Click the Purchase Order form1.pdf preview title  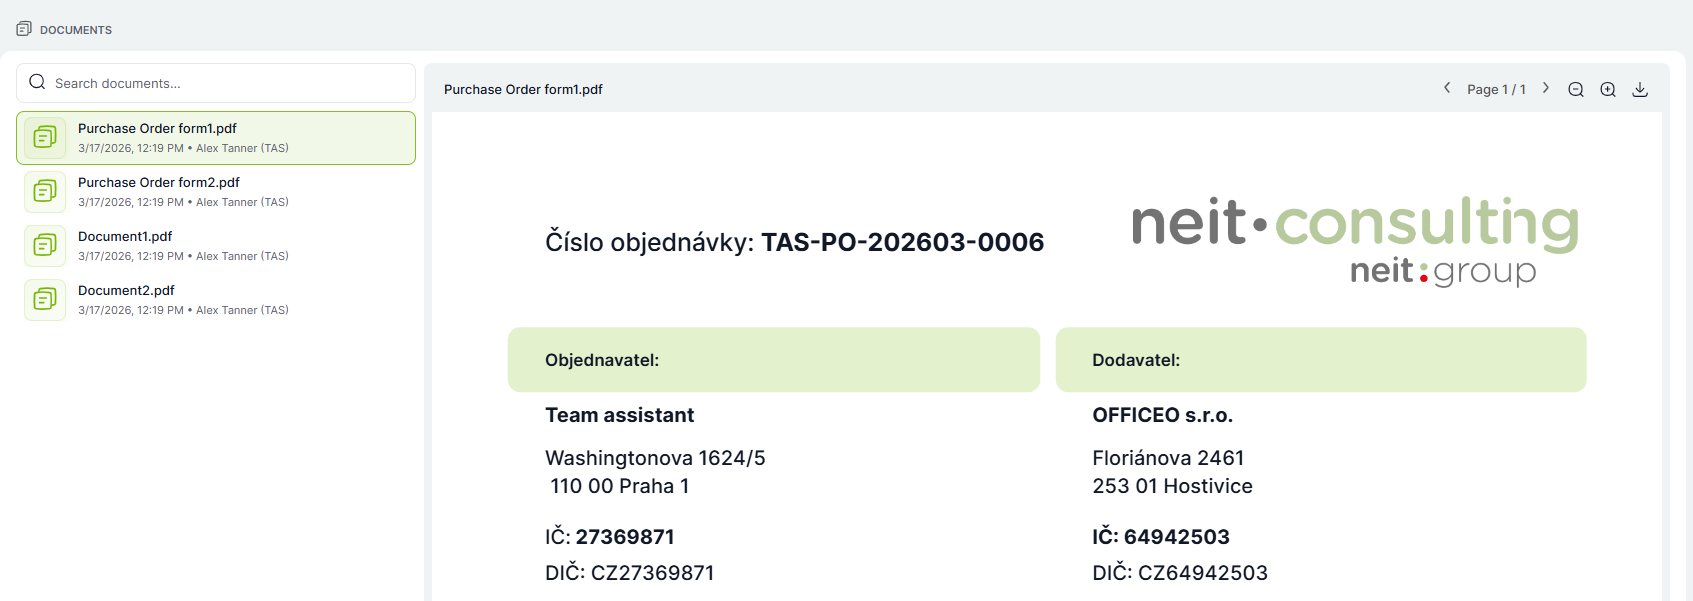[523, 89]
